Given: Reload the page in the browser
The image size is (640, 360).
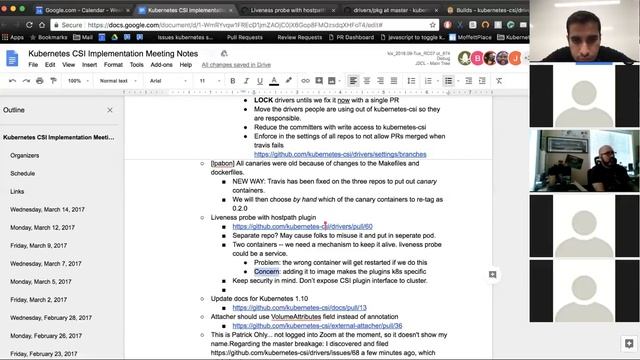Looking at the screenshot, I should [x=29, y=25].
